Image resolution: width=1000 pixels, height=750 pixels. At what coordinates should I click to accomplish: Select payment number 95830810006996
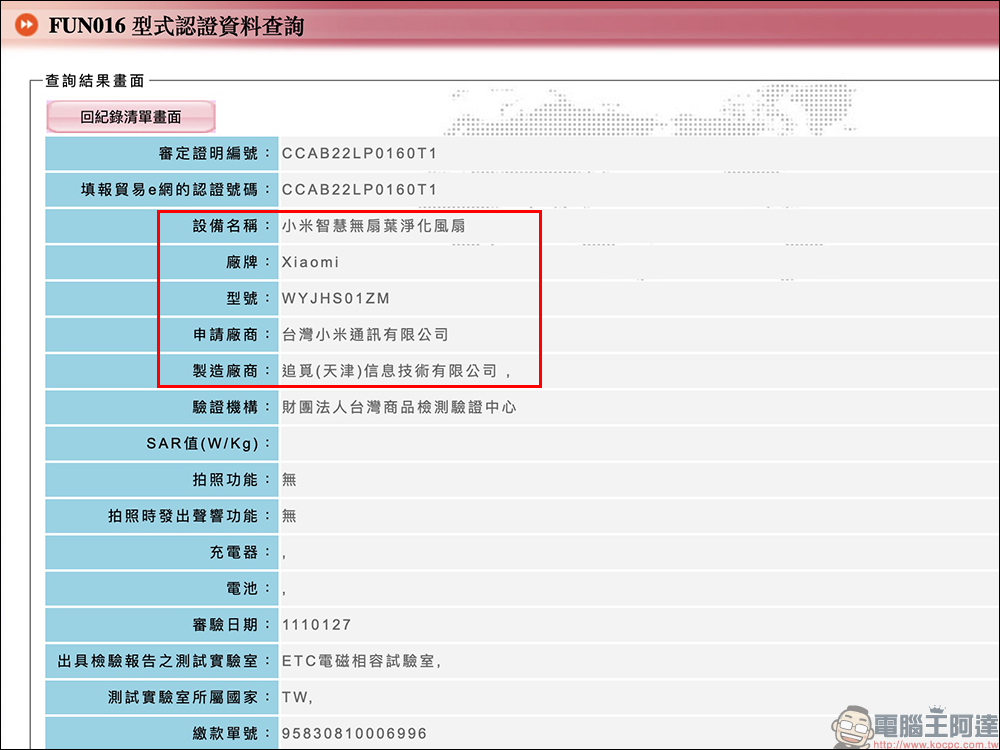coord(355,733)
